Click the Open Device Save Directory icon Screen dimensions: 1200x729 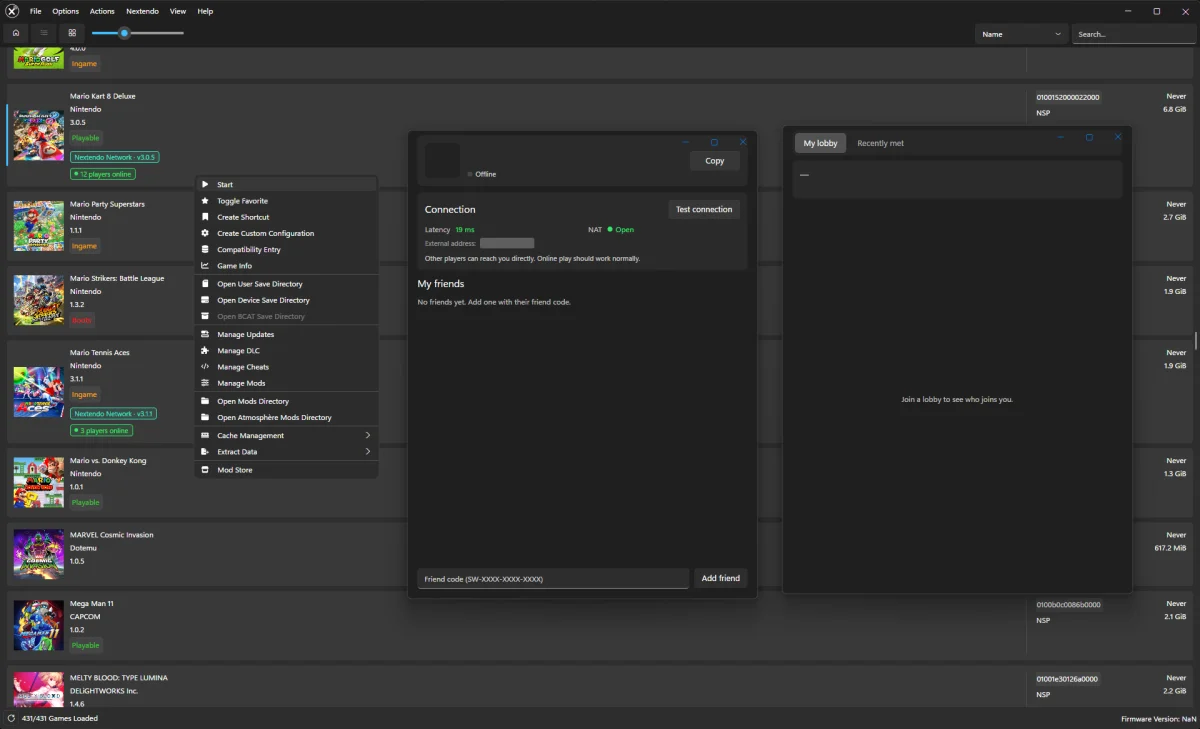click(205, 300)
